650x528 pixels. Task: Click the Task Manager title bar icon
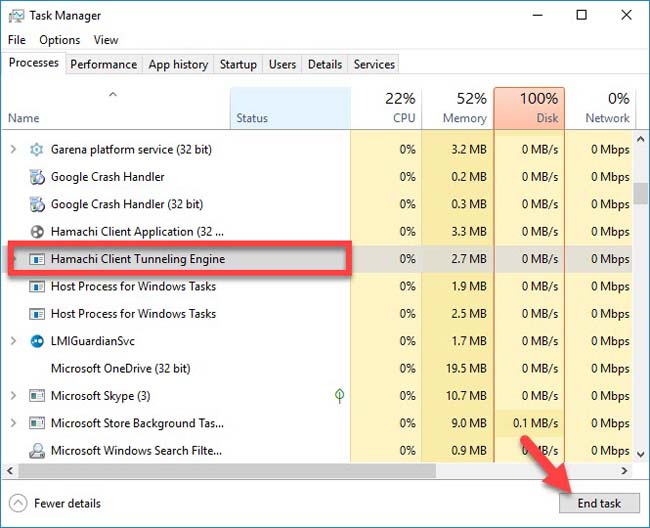17,16
